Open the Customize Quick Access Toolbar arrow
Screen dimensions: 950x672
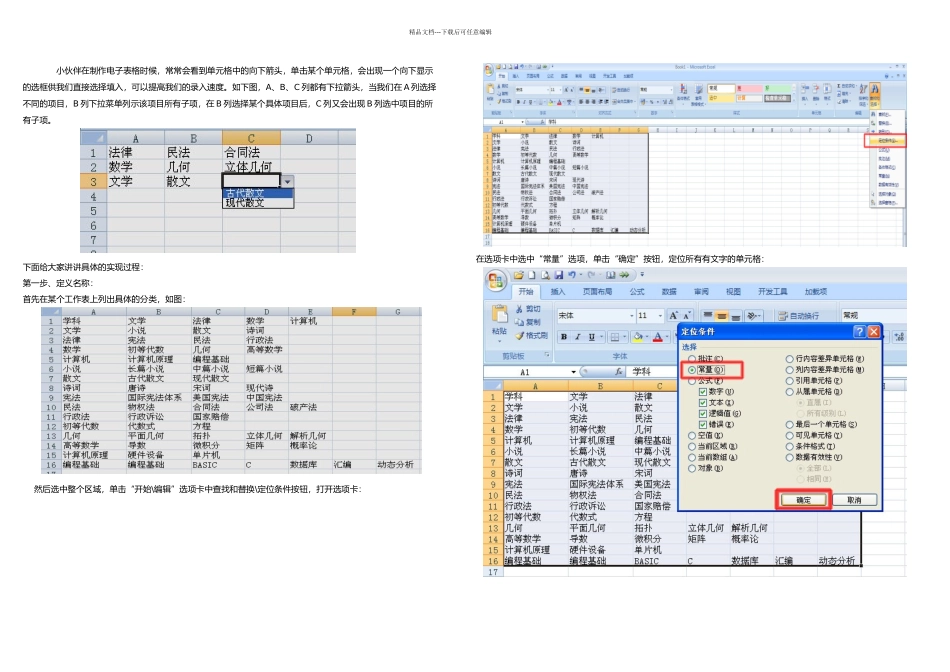(x=642, y=274)
